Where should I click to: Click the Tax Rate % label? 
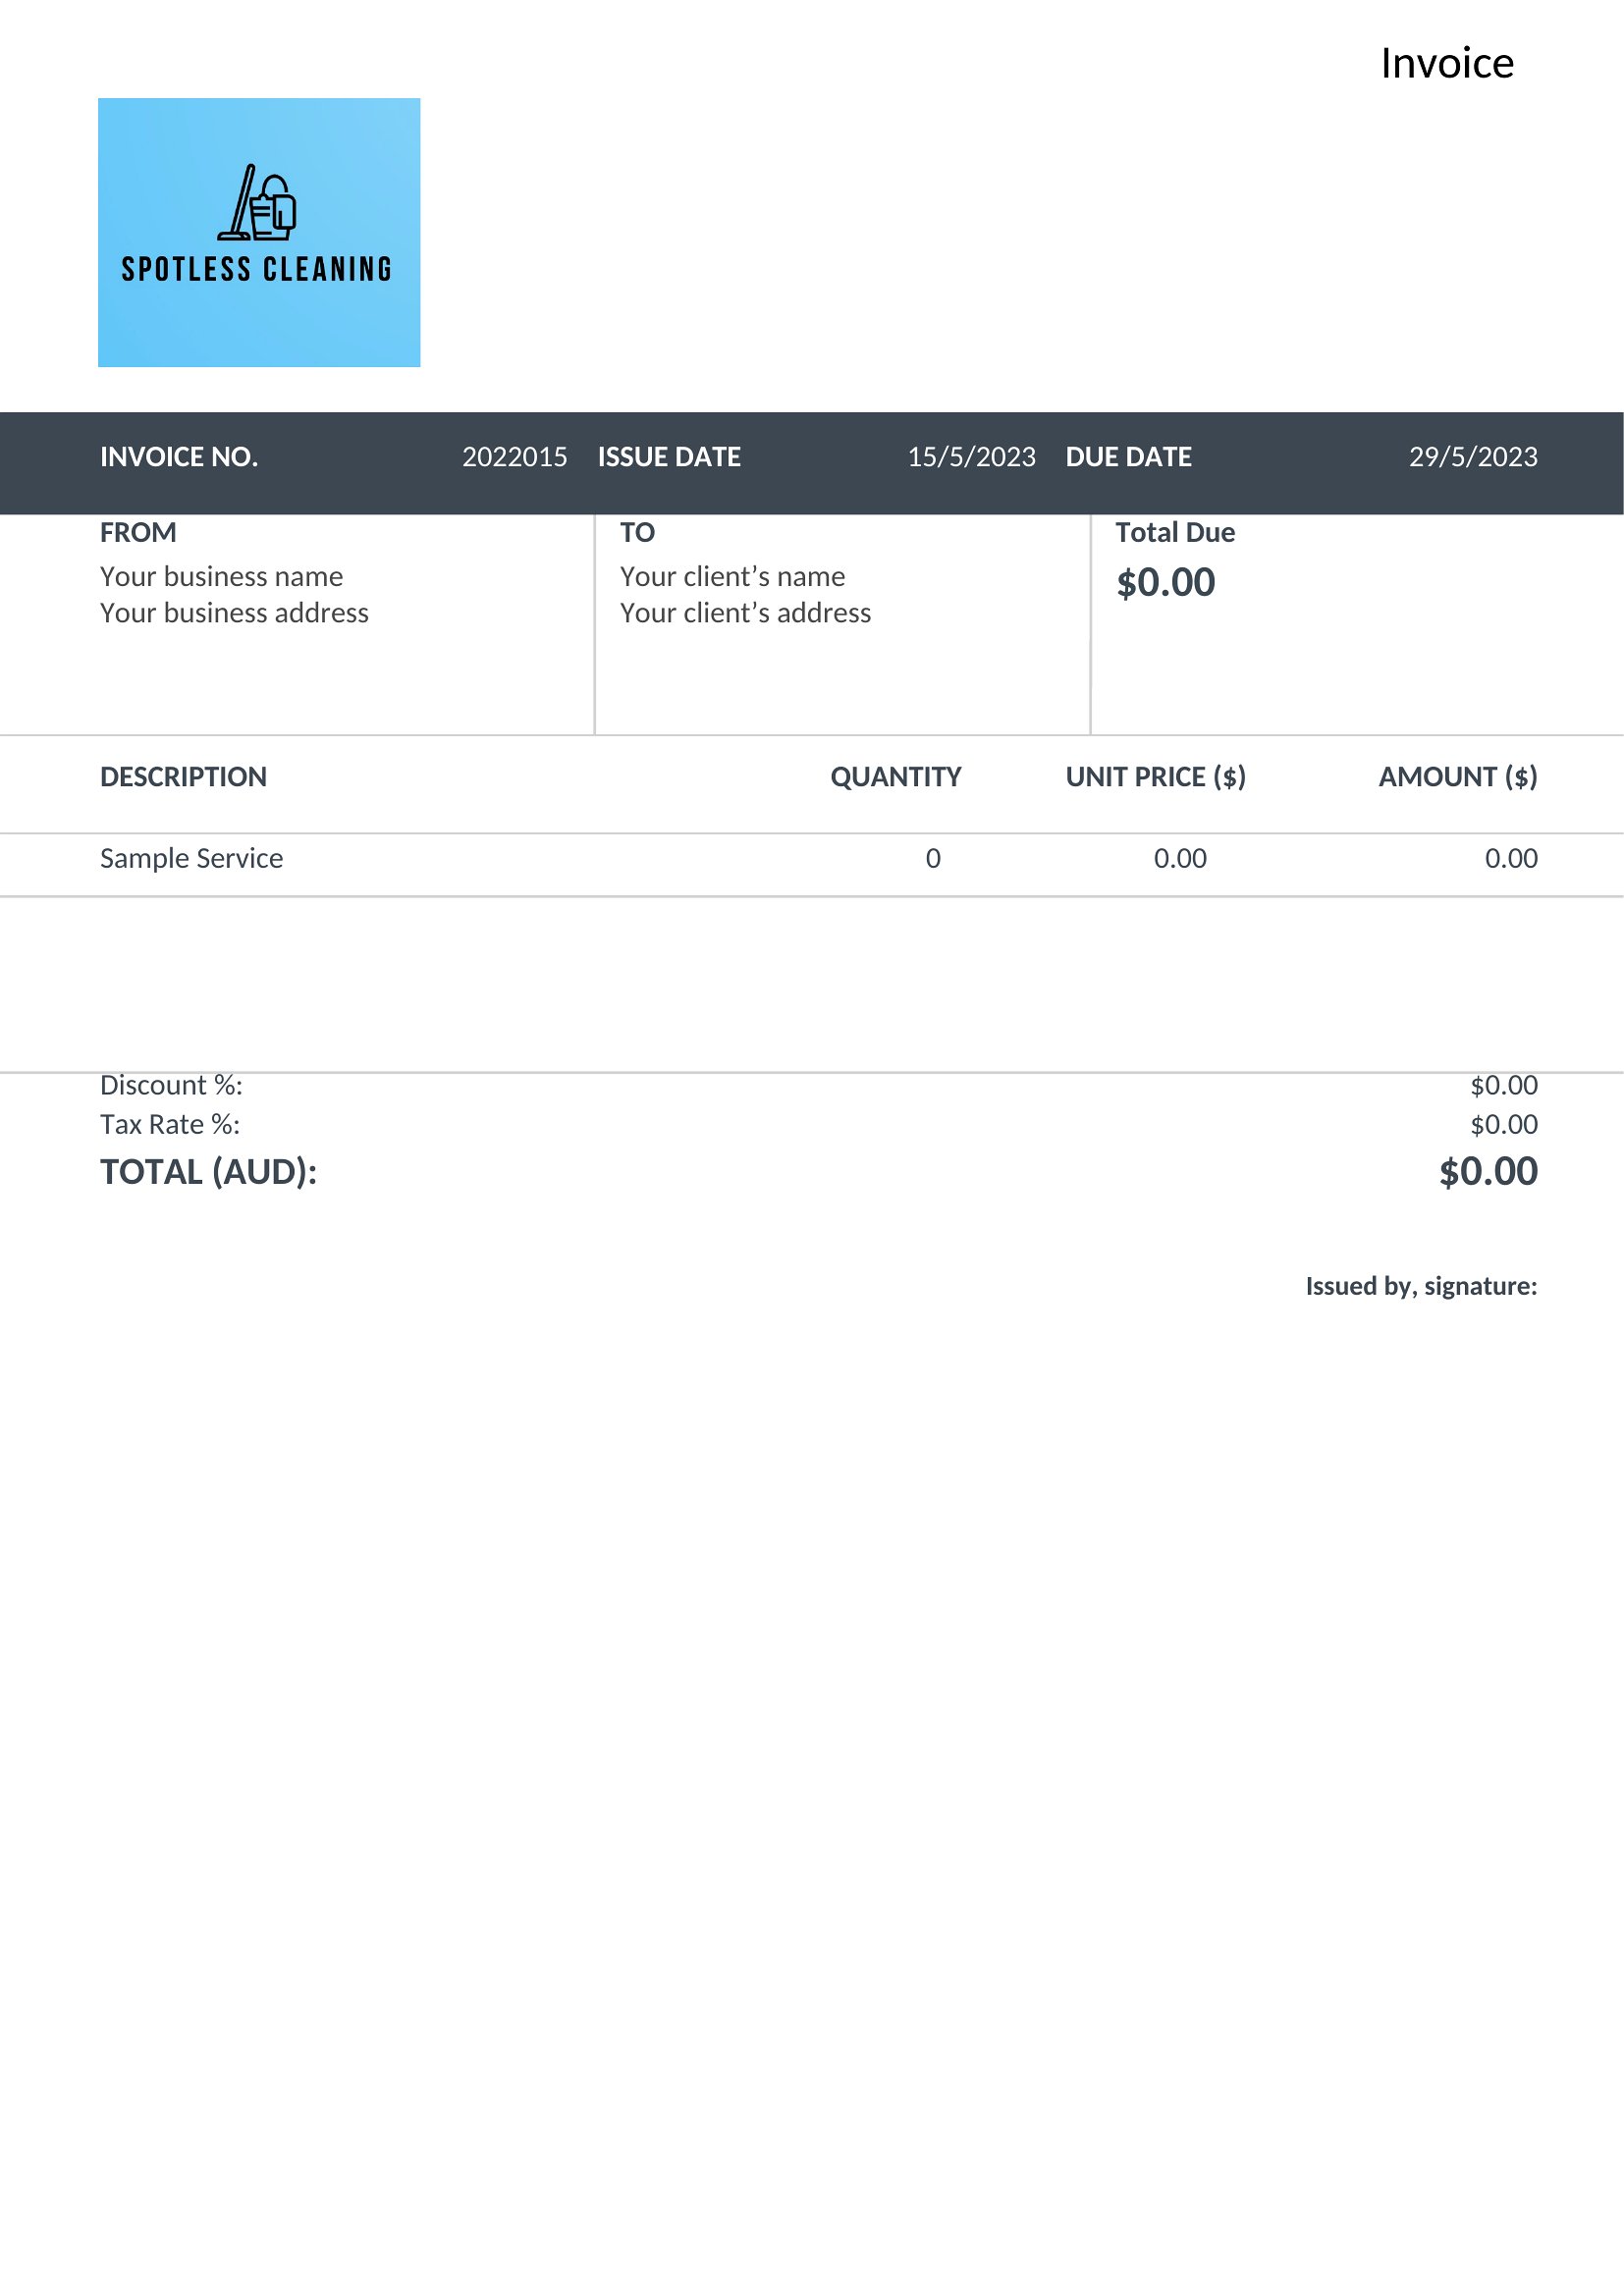click(170, 1125)
